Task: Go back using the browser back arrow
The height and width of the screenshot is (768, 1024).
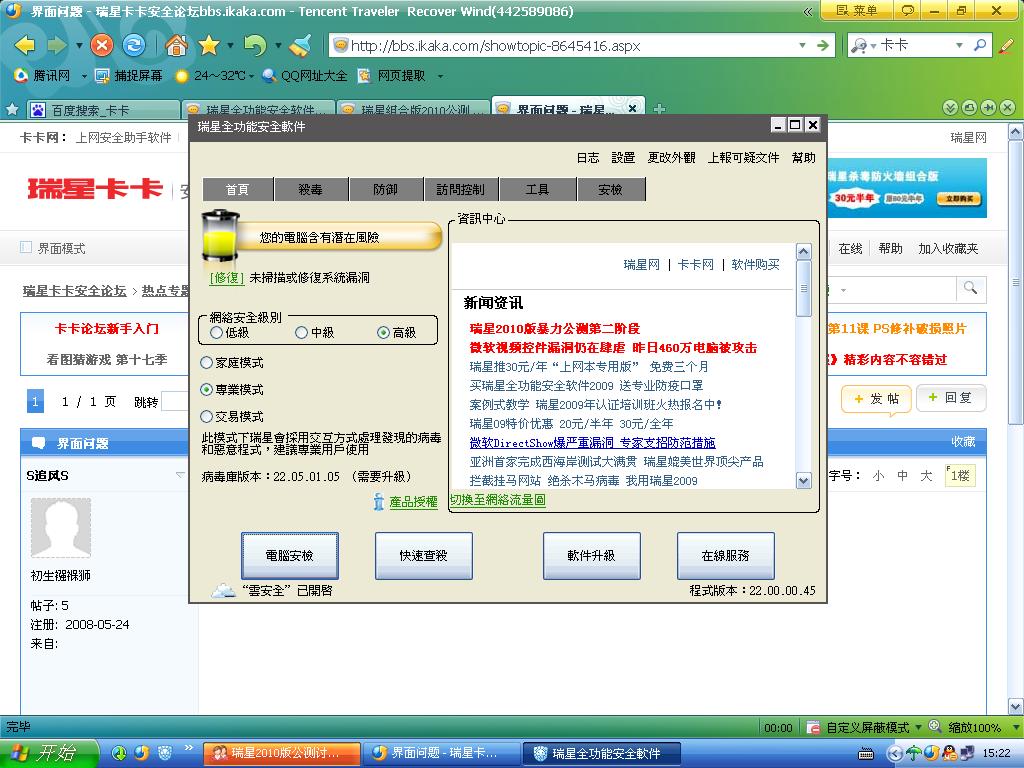Action: (25, 45)
